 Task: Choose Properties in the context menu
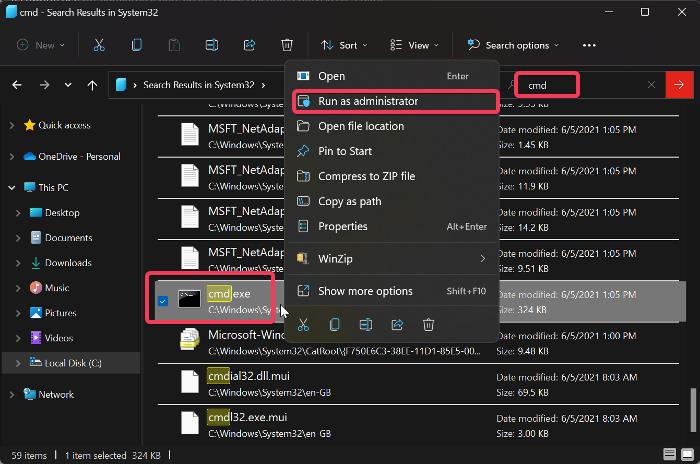point(392,226)
